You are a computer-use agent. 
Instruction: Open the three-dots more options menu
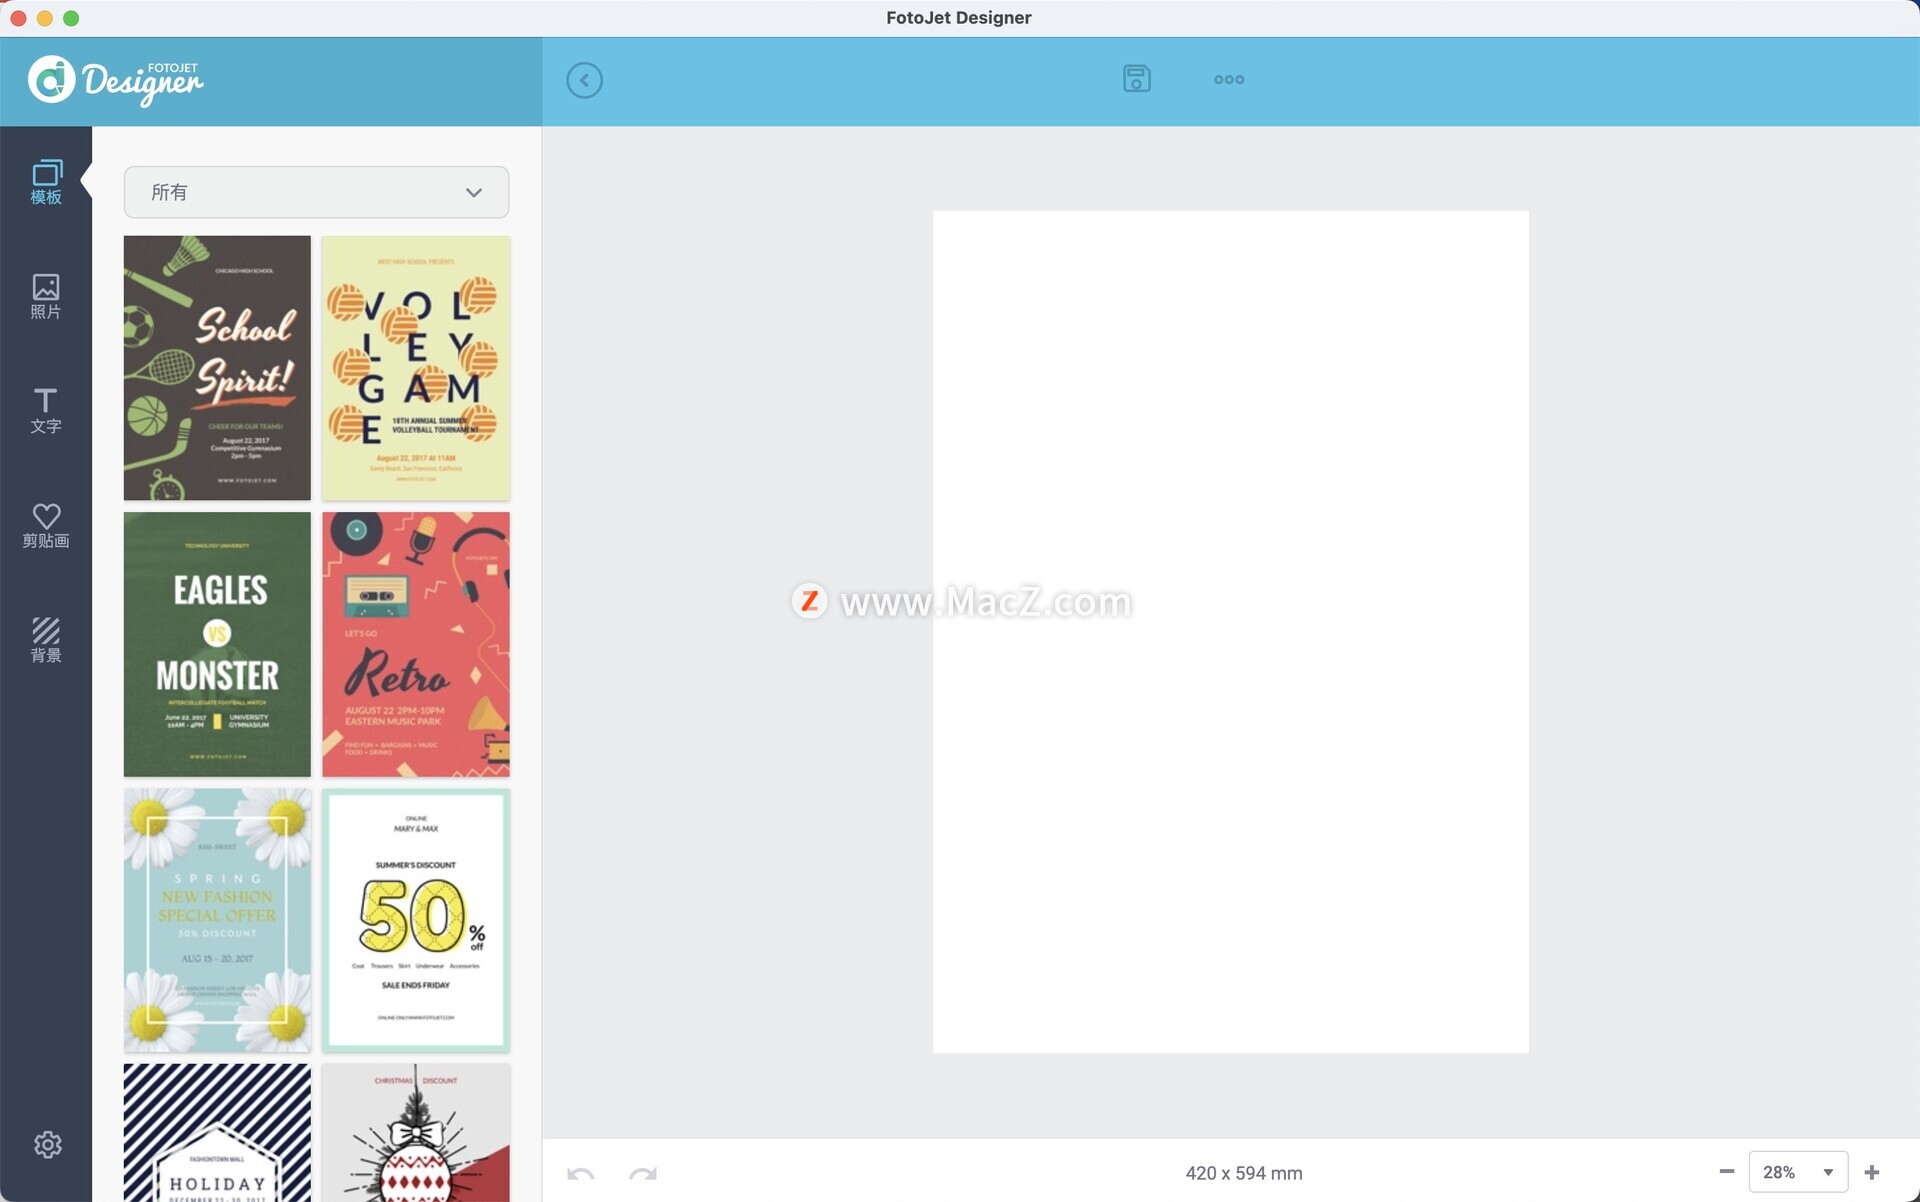pos(1229,79)
